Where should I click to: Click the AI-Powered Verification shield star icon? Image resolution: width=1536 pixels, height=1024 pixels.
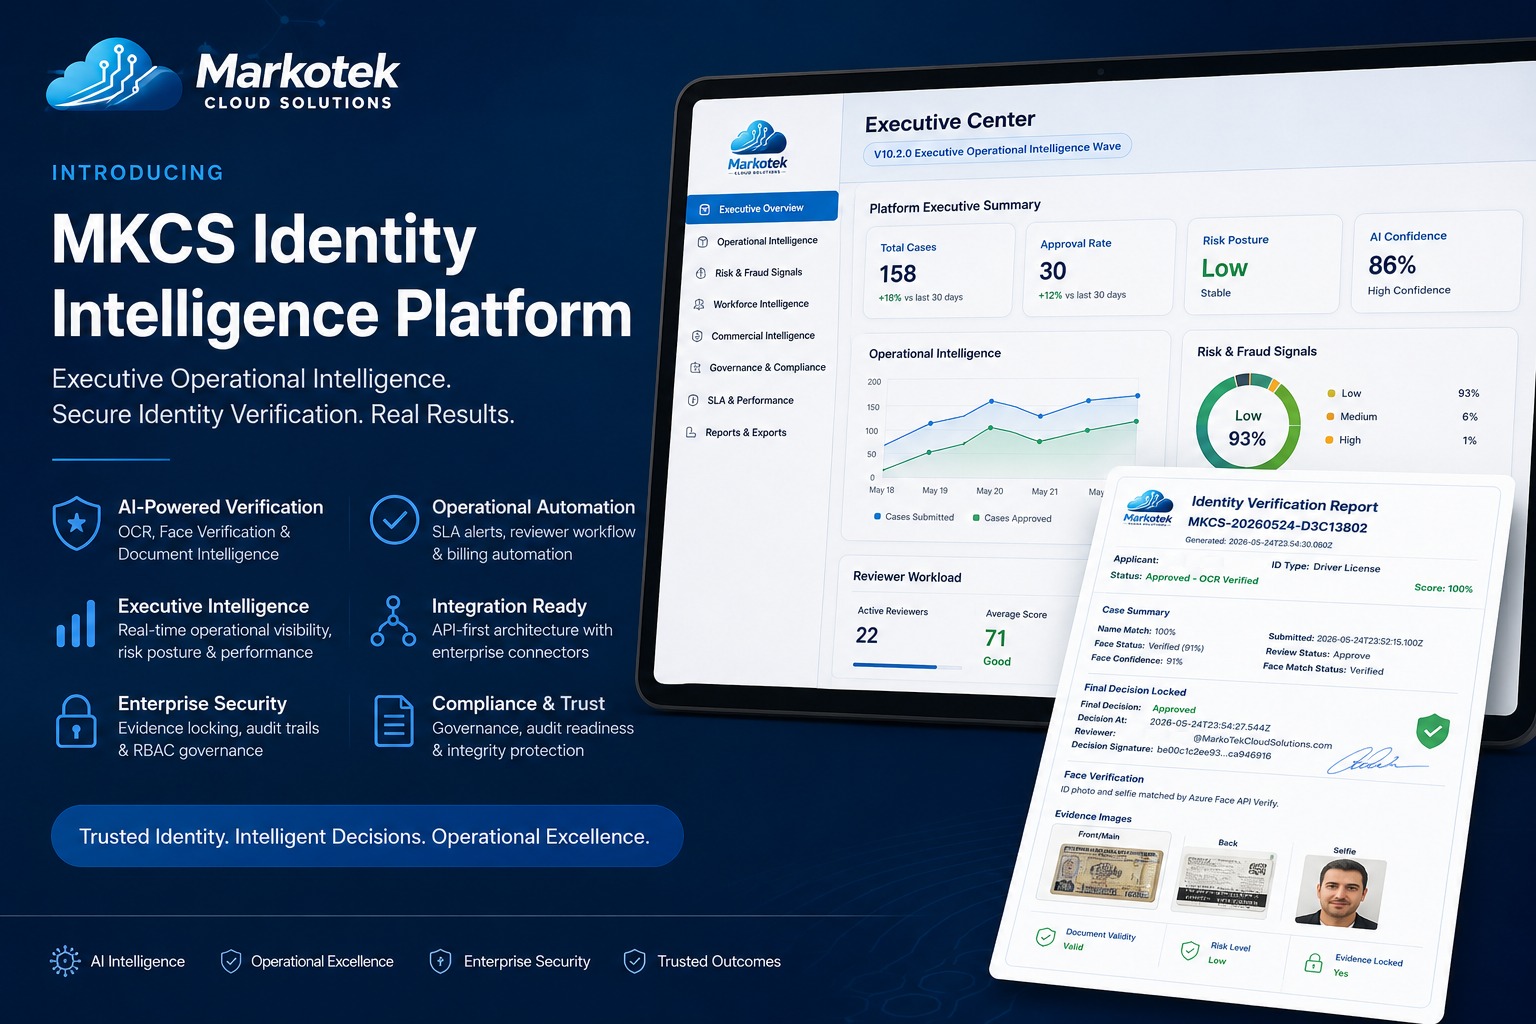pyautogui.click(x=77, y=523)
